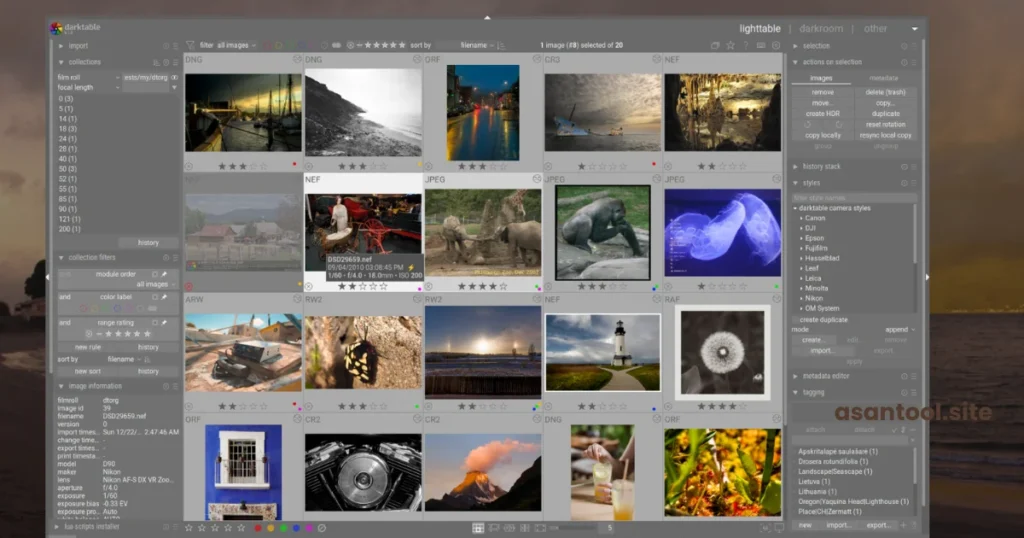Apply the red color label
Screen dimensions: 1024x538
(258, 528)
